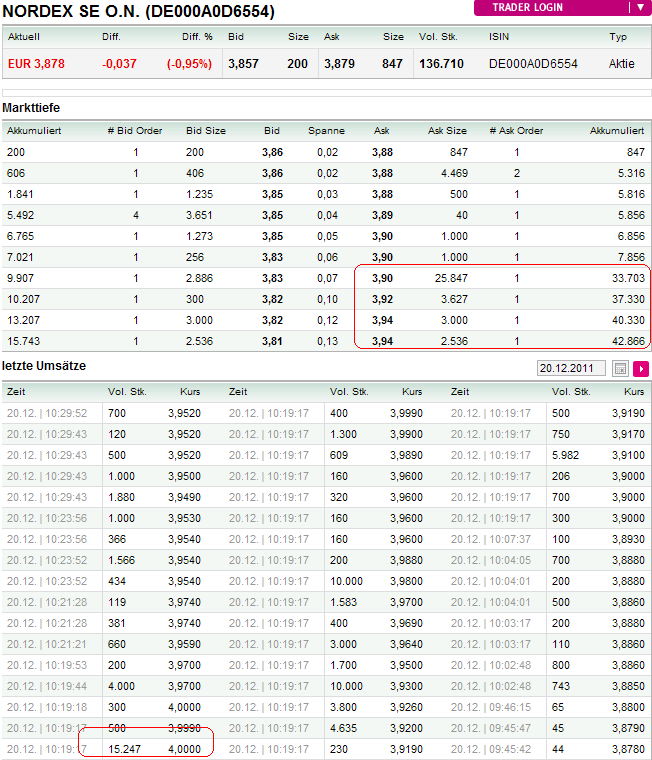652x760 pixels.
Task: Click the ask price 3,92 row
Action: click(382, 299)
